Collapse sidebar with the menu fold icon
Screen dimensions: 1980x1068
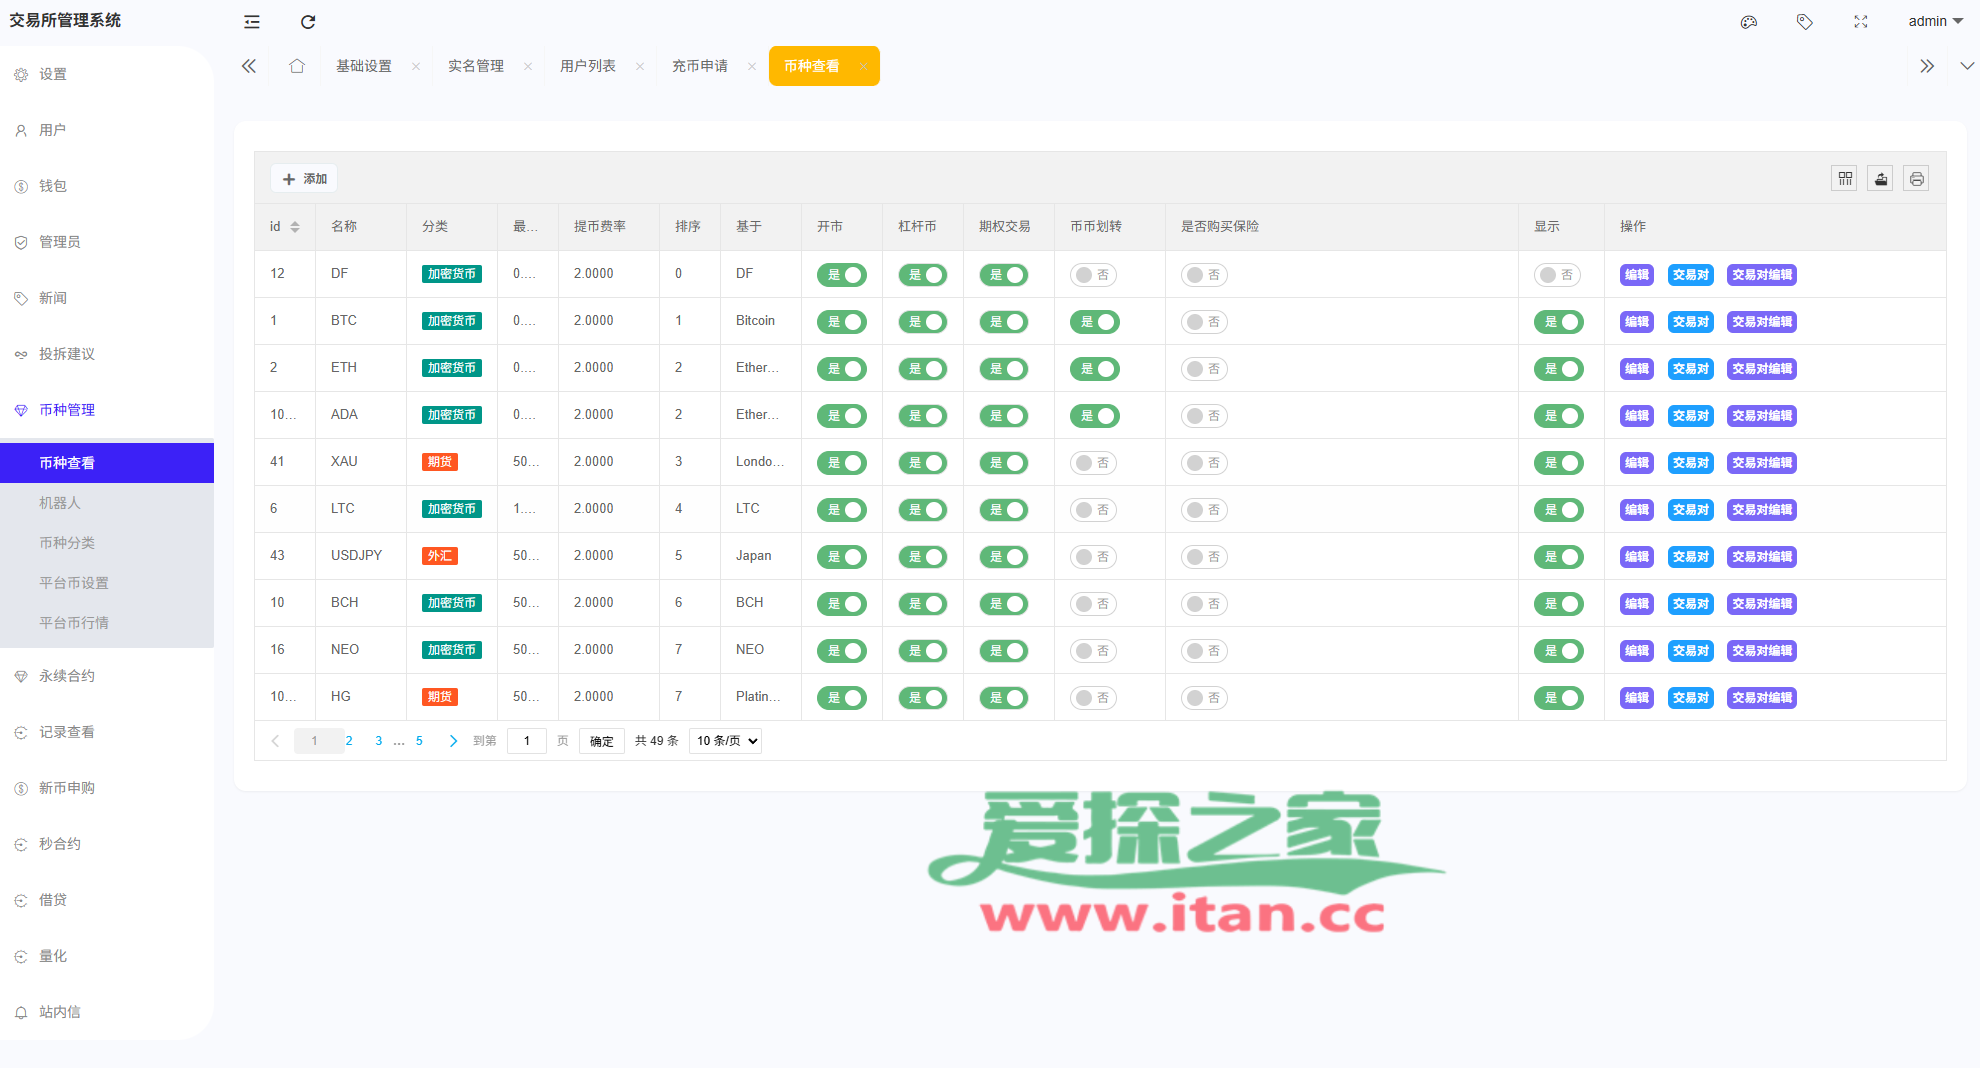pyautogui.click(x=252, y=22)
